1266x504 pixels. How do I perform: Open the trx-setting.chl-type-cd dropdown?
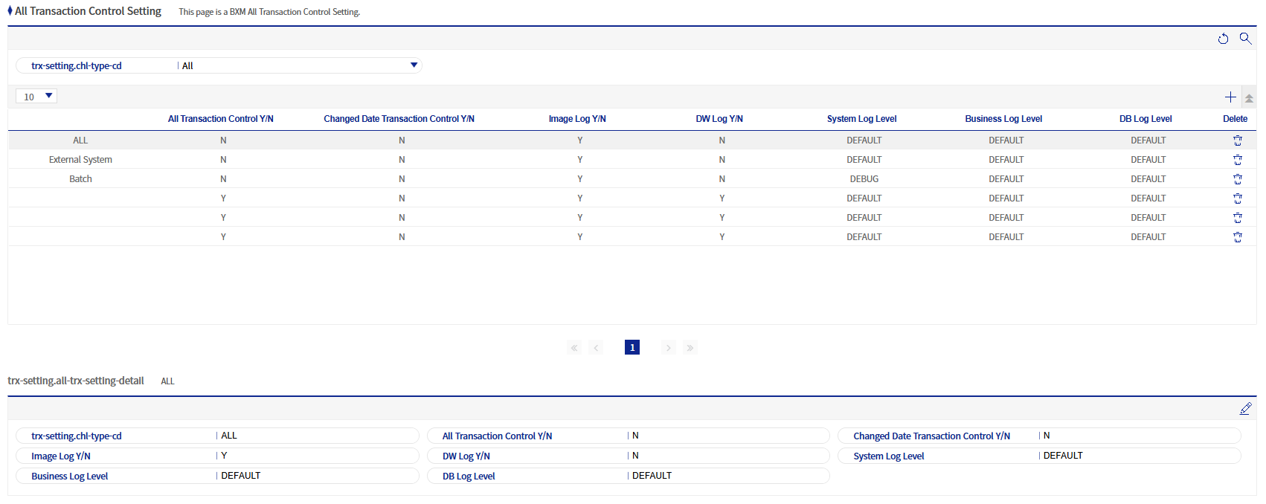pyautogui.click(x=413, y=66)
